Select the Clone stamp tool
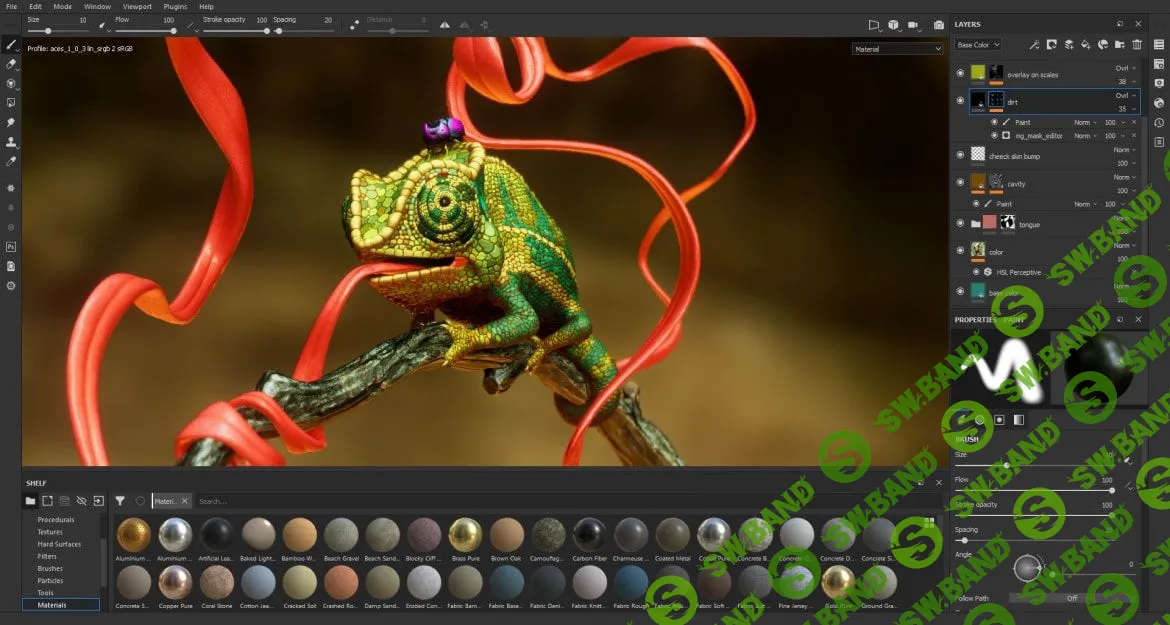1170x625 pixels. click(x=11, y=142)
